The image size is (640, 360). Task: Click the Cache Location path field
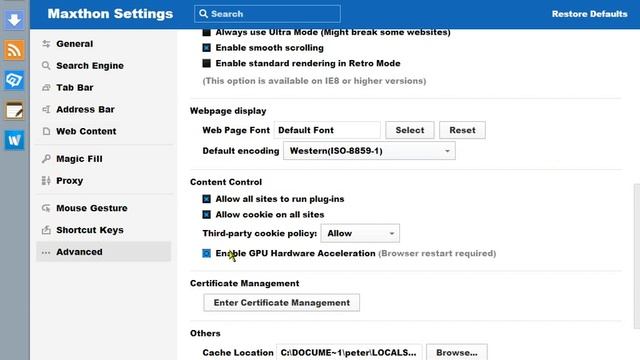[x=349, y=352]
